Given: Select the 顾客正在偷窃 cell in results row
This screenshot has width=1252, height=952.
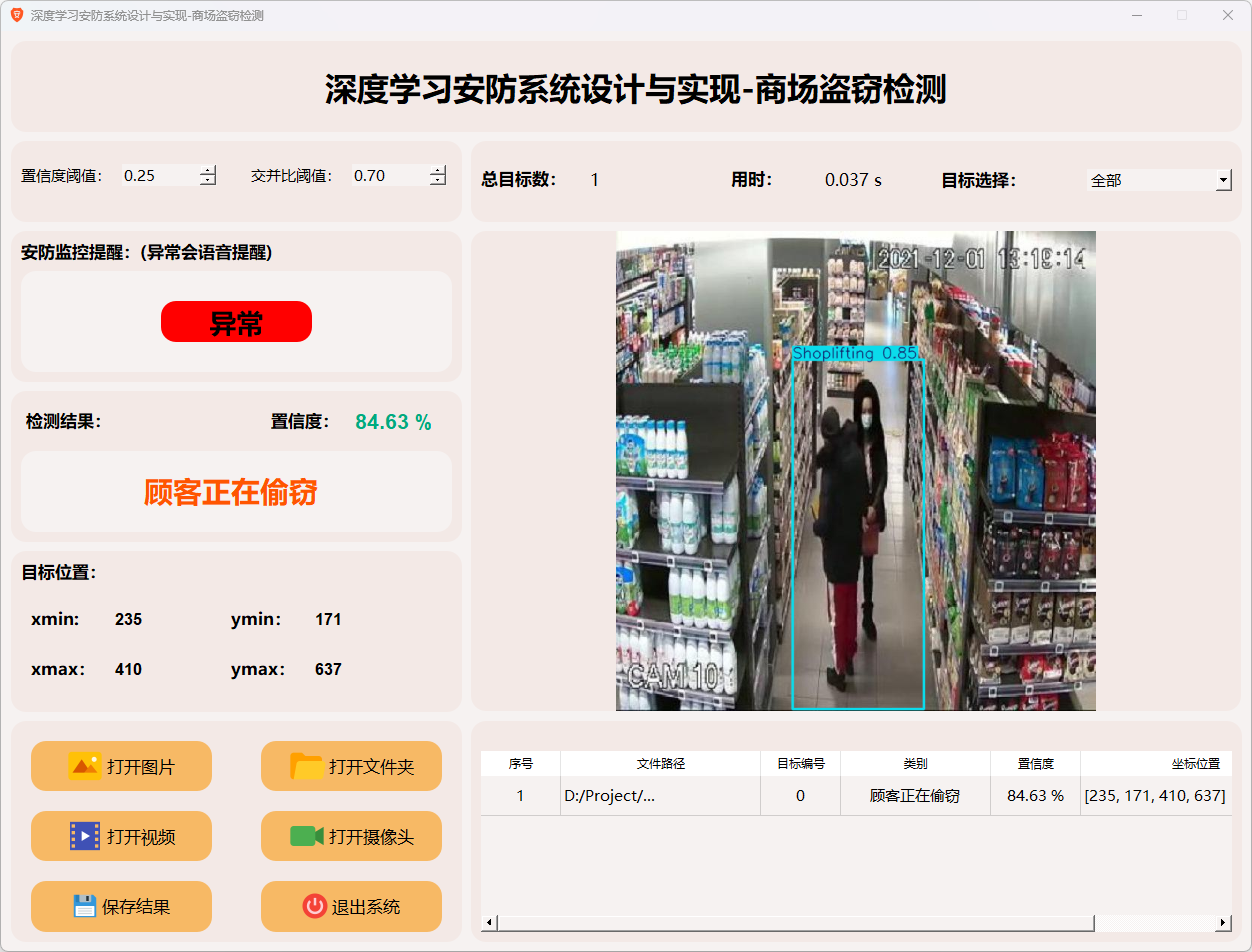Looking at the screenshot, I should 914,796.
